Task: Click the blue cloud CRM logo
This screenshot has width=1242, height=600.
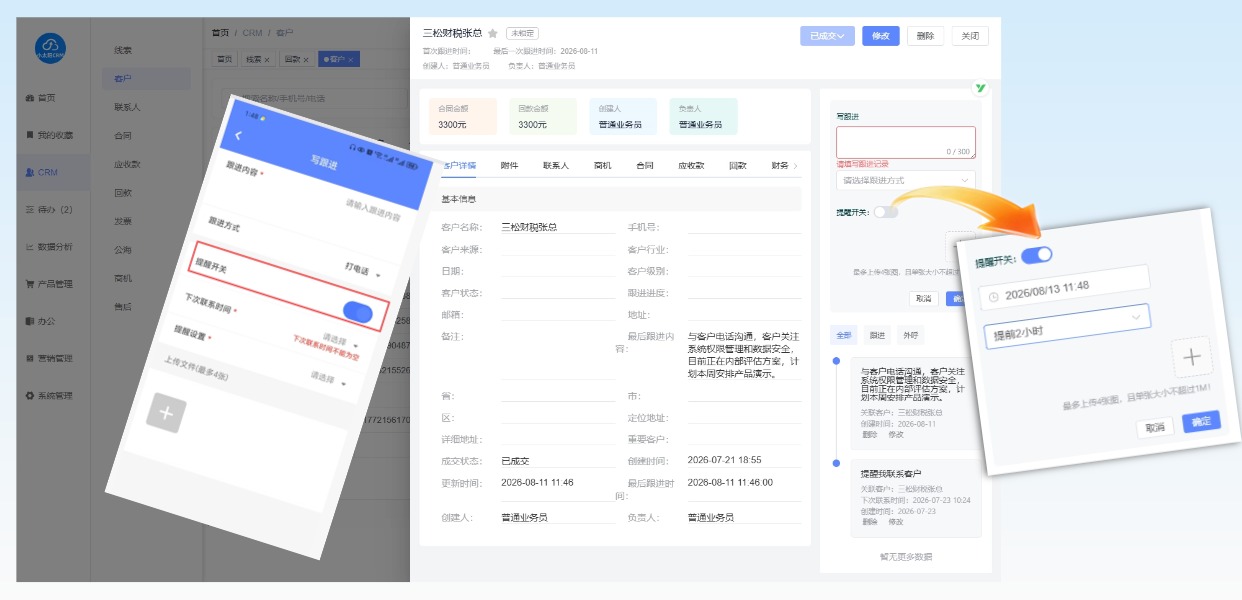Action: pos(50,49)
